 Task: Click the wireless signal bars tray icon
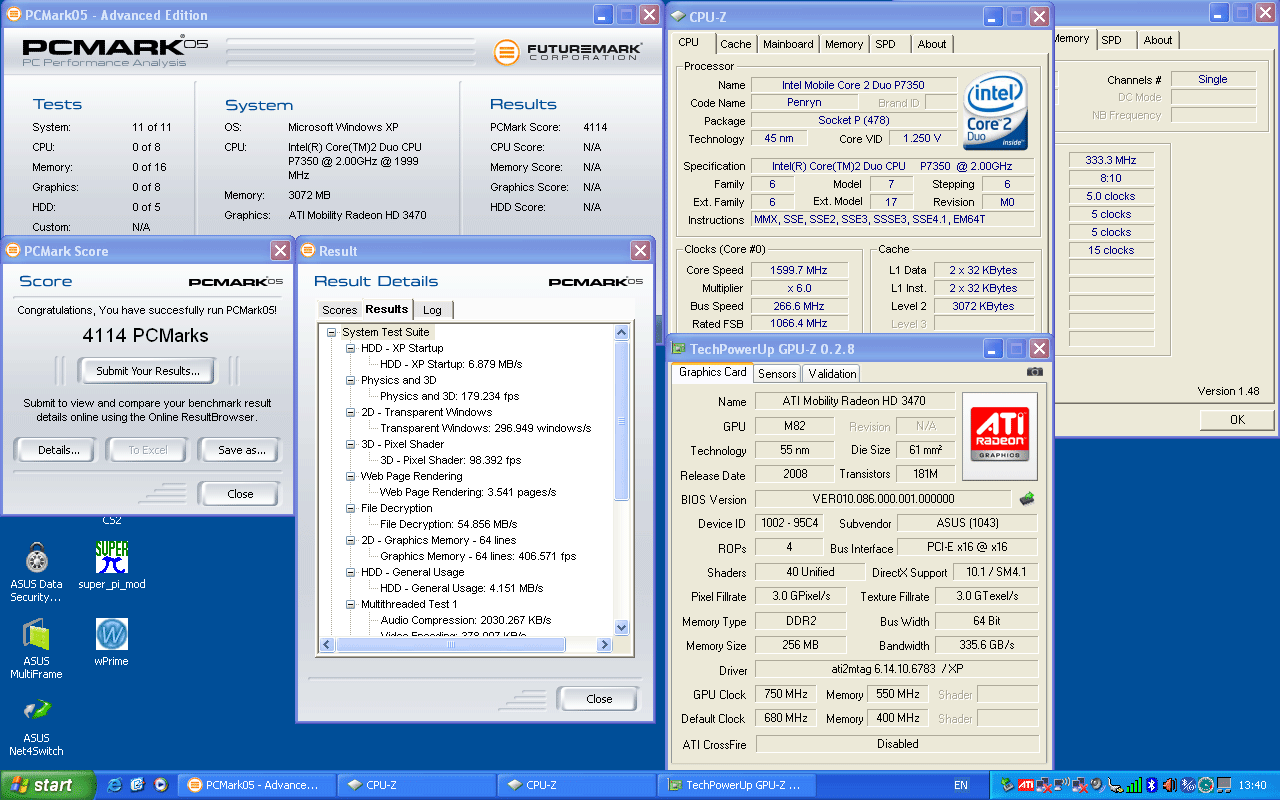click(1133, 785)
